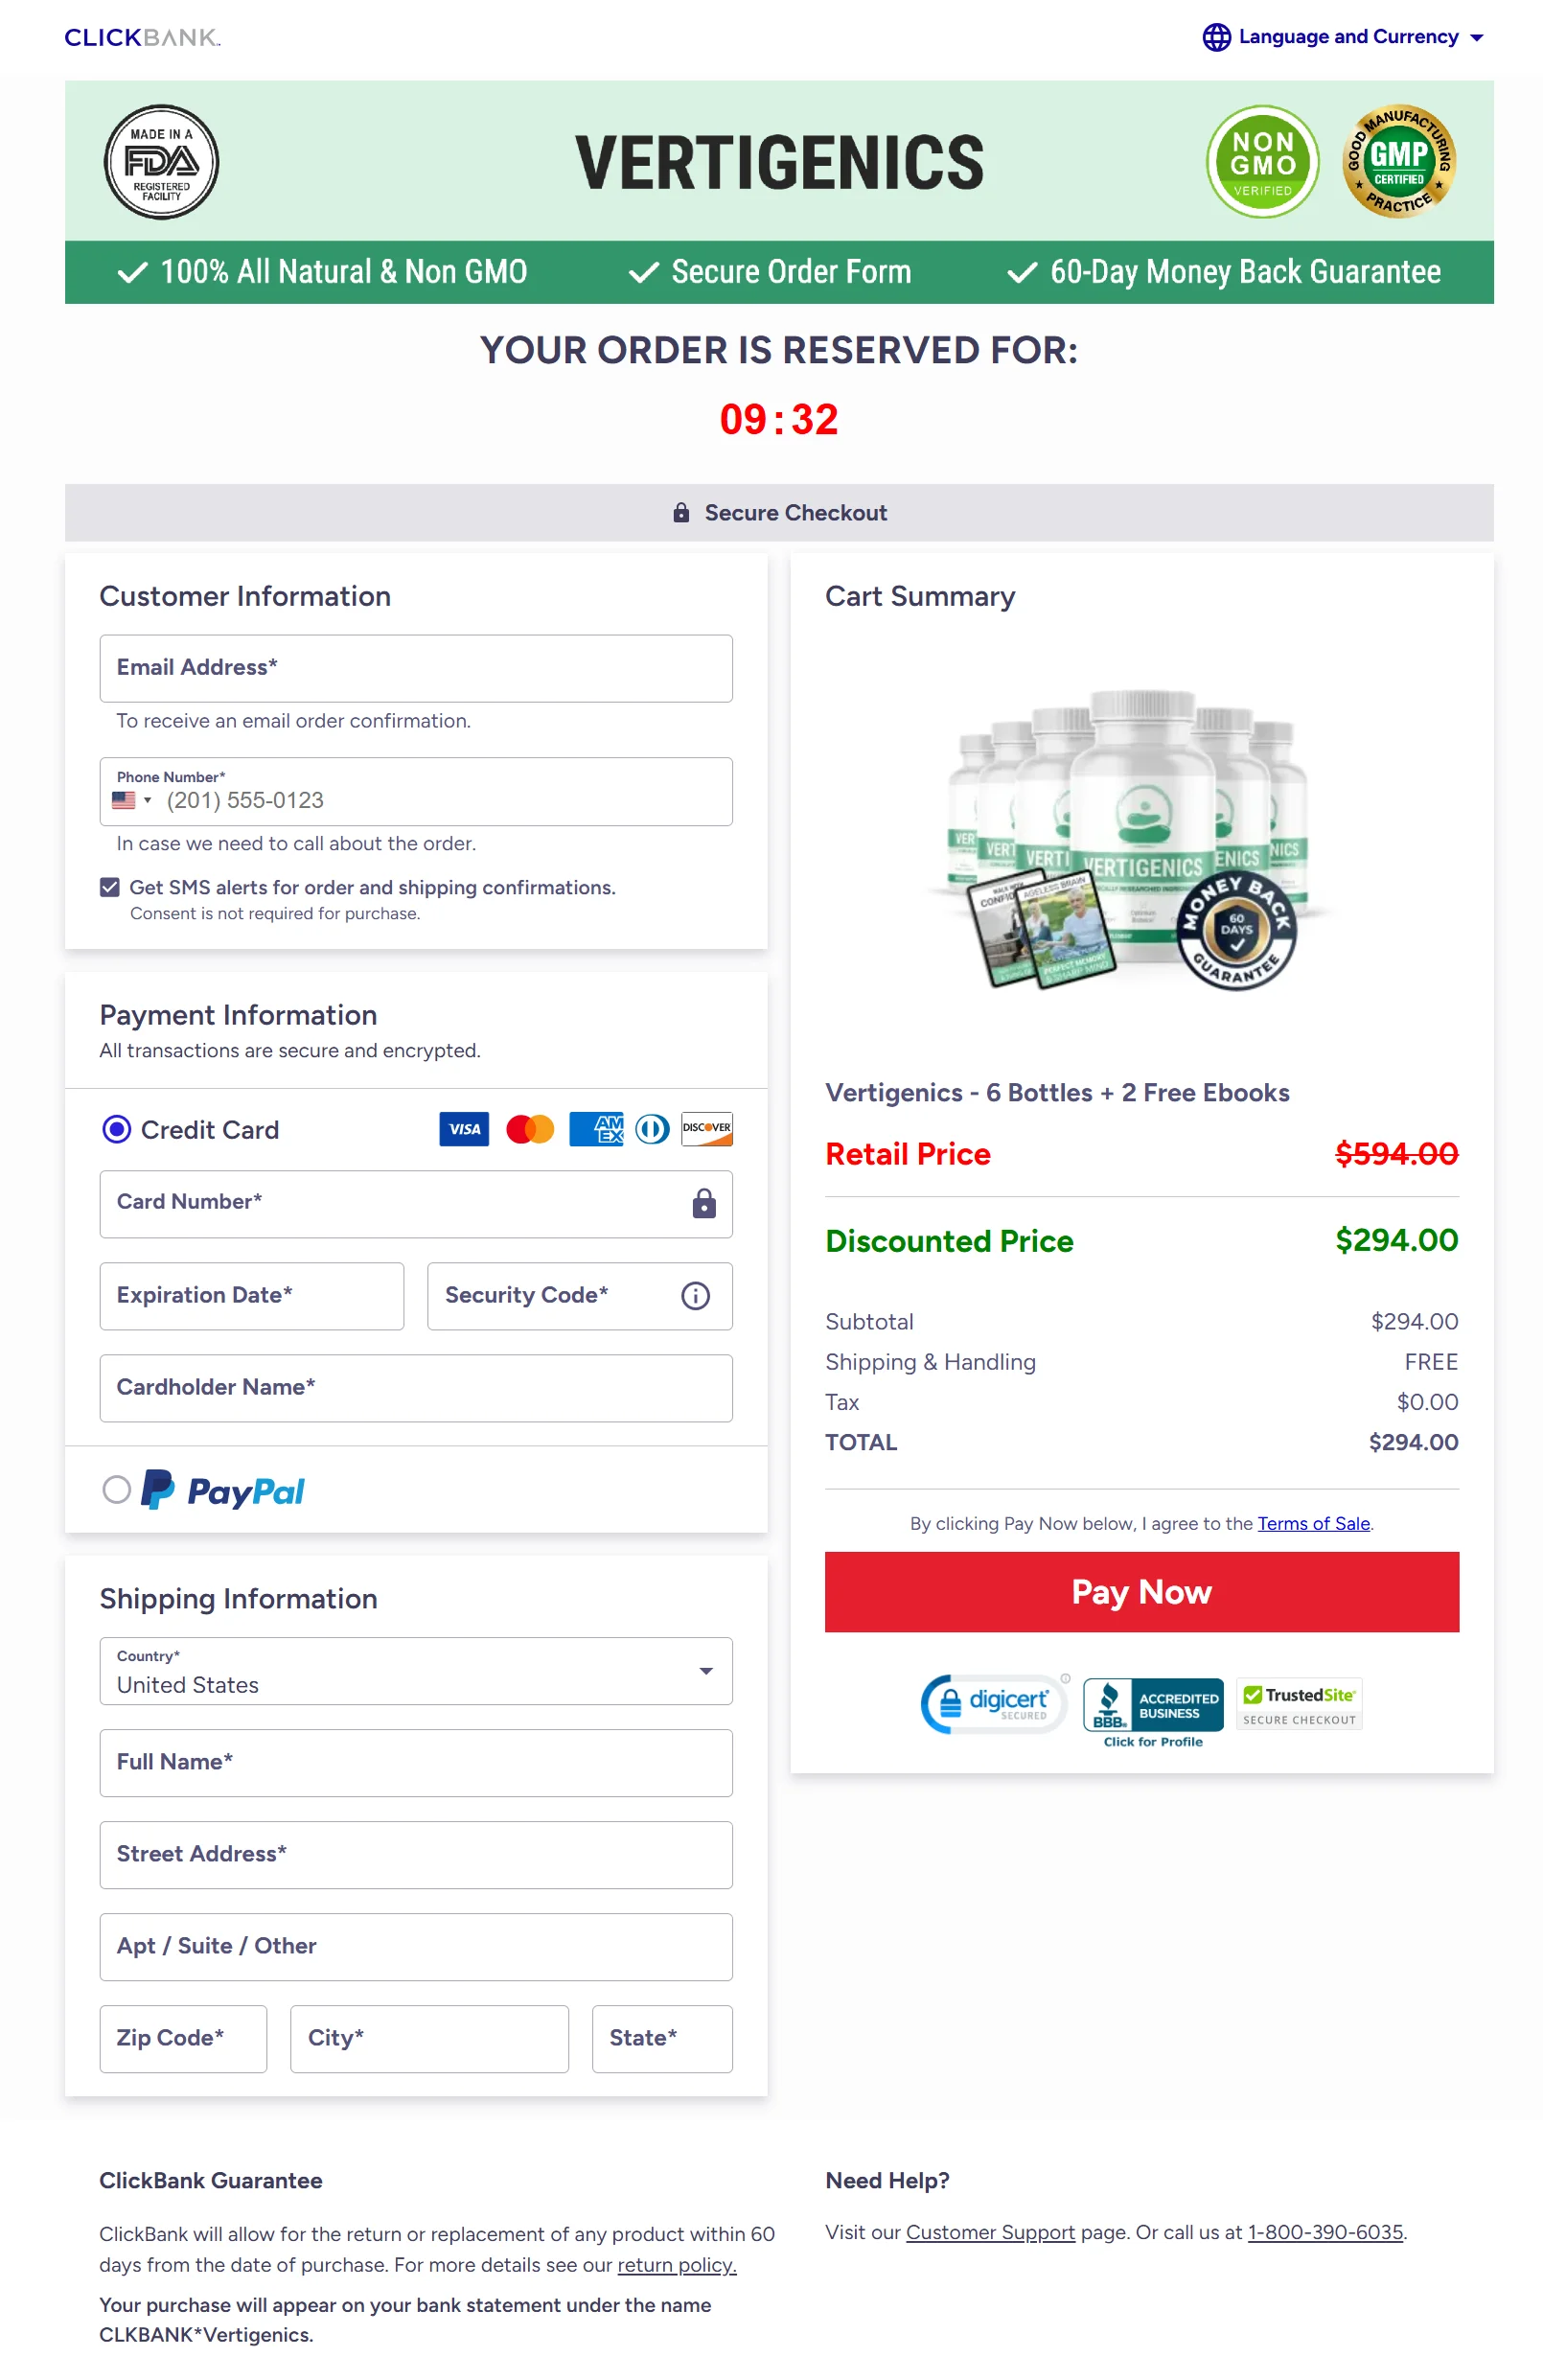Click the TrustedSite secure checkout badge

(1298, 1704)
